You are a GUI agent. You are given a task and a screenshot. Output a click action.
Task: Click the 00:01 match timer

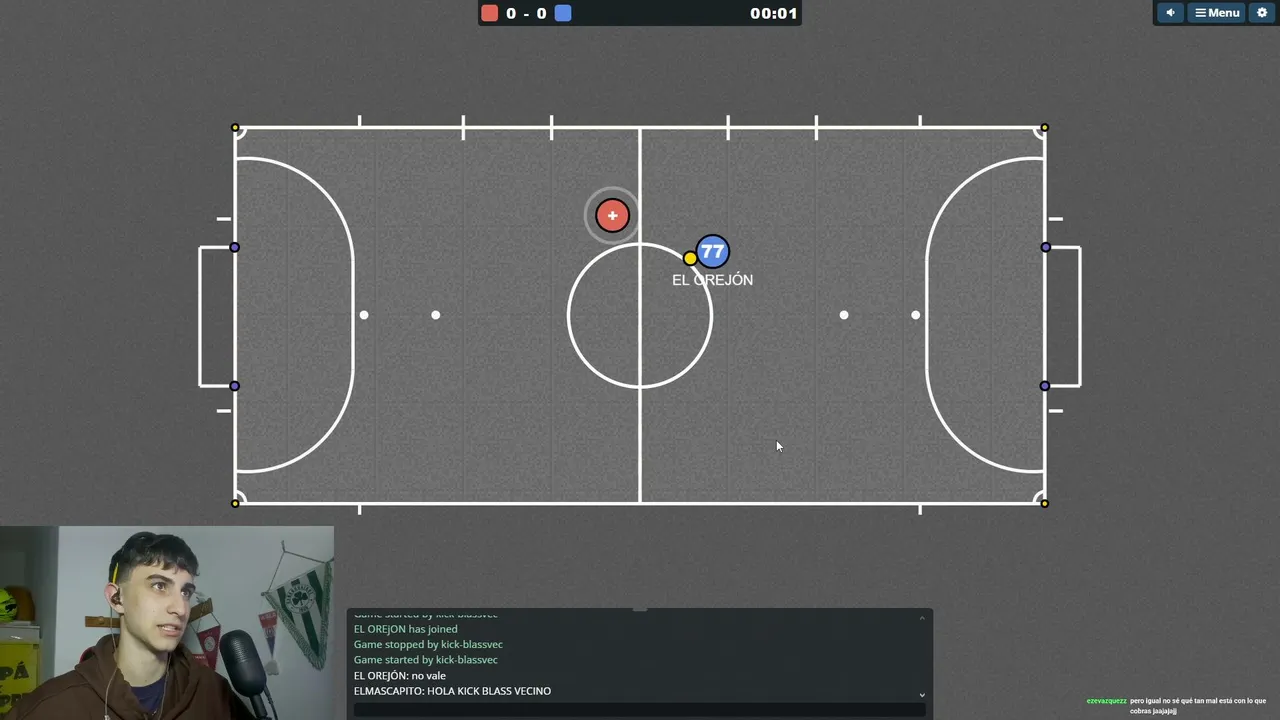point(773,13)
